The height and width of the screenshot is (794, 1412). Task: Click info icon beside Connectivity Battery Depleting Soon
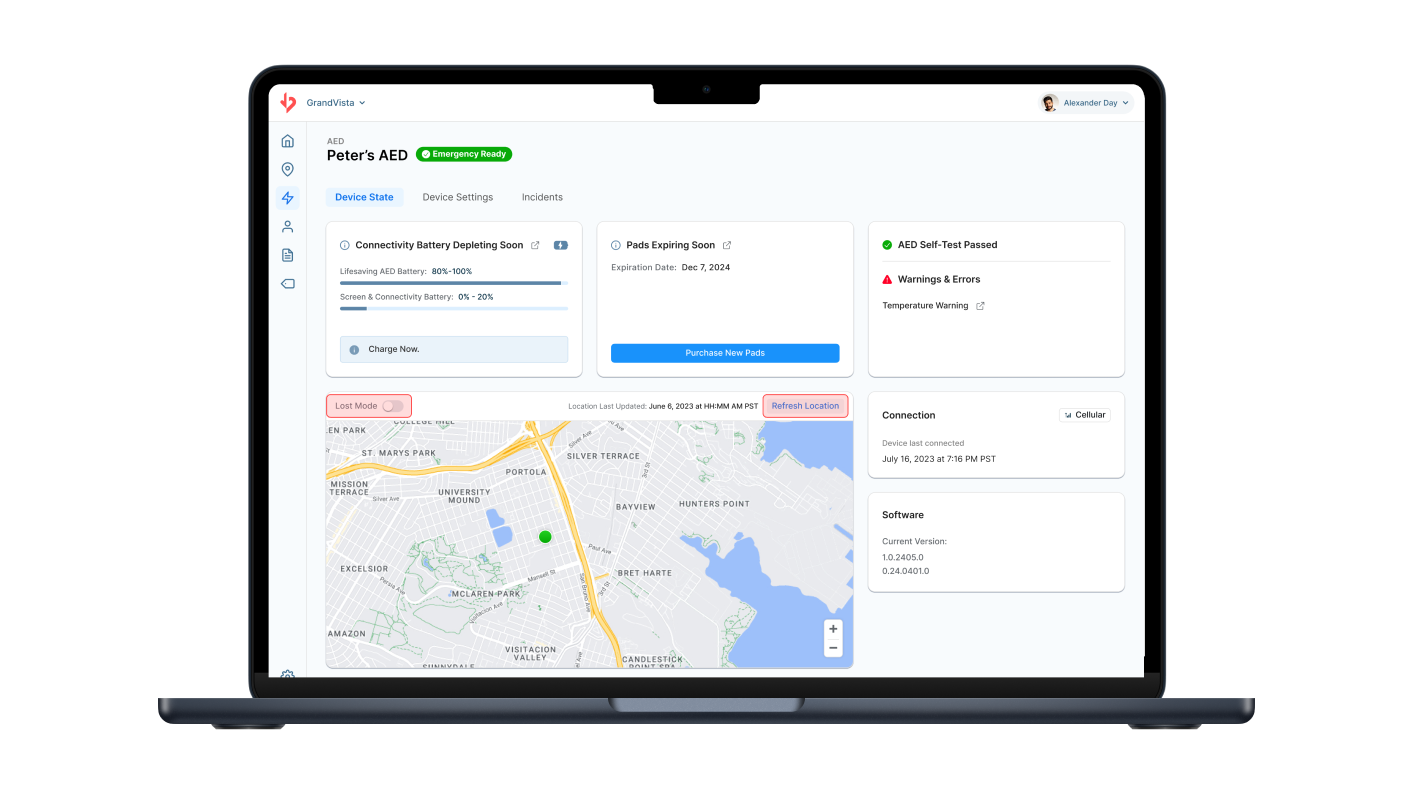tap(345, 245)
